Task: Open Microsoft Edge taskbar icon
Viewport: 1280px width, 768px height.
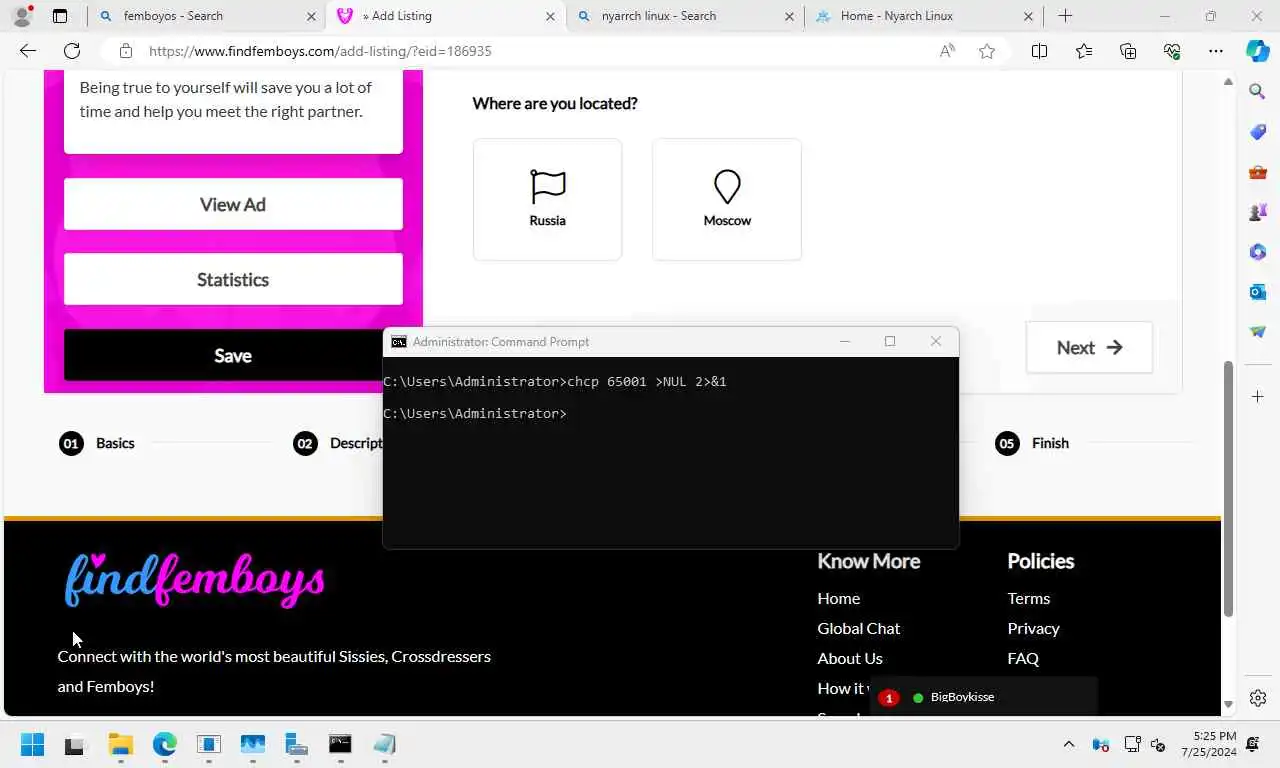Action: click(164, 745)
